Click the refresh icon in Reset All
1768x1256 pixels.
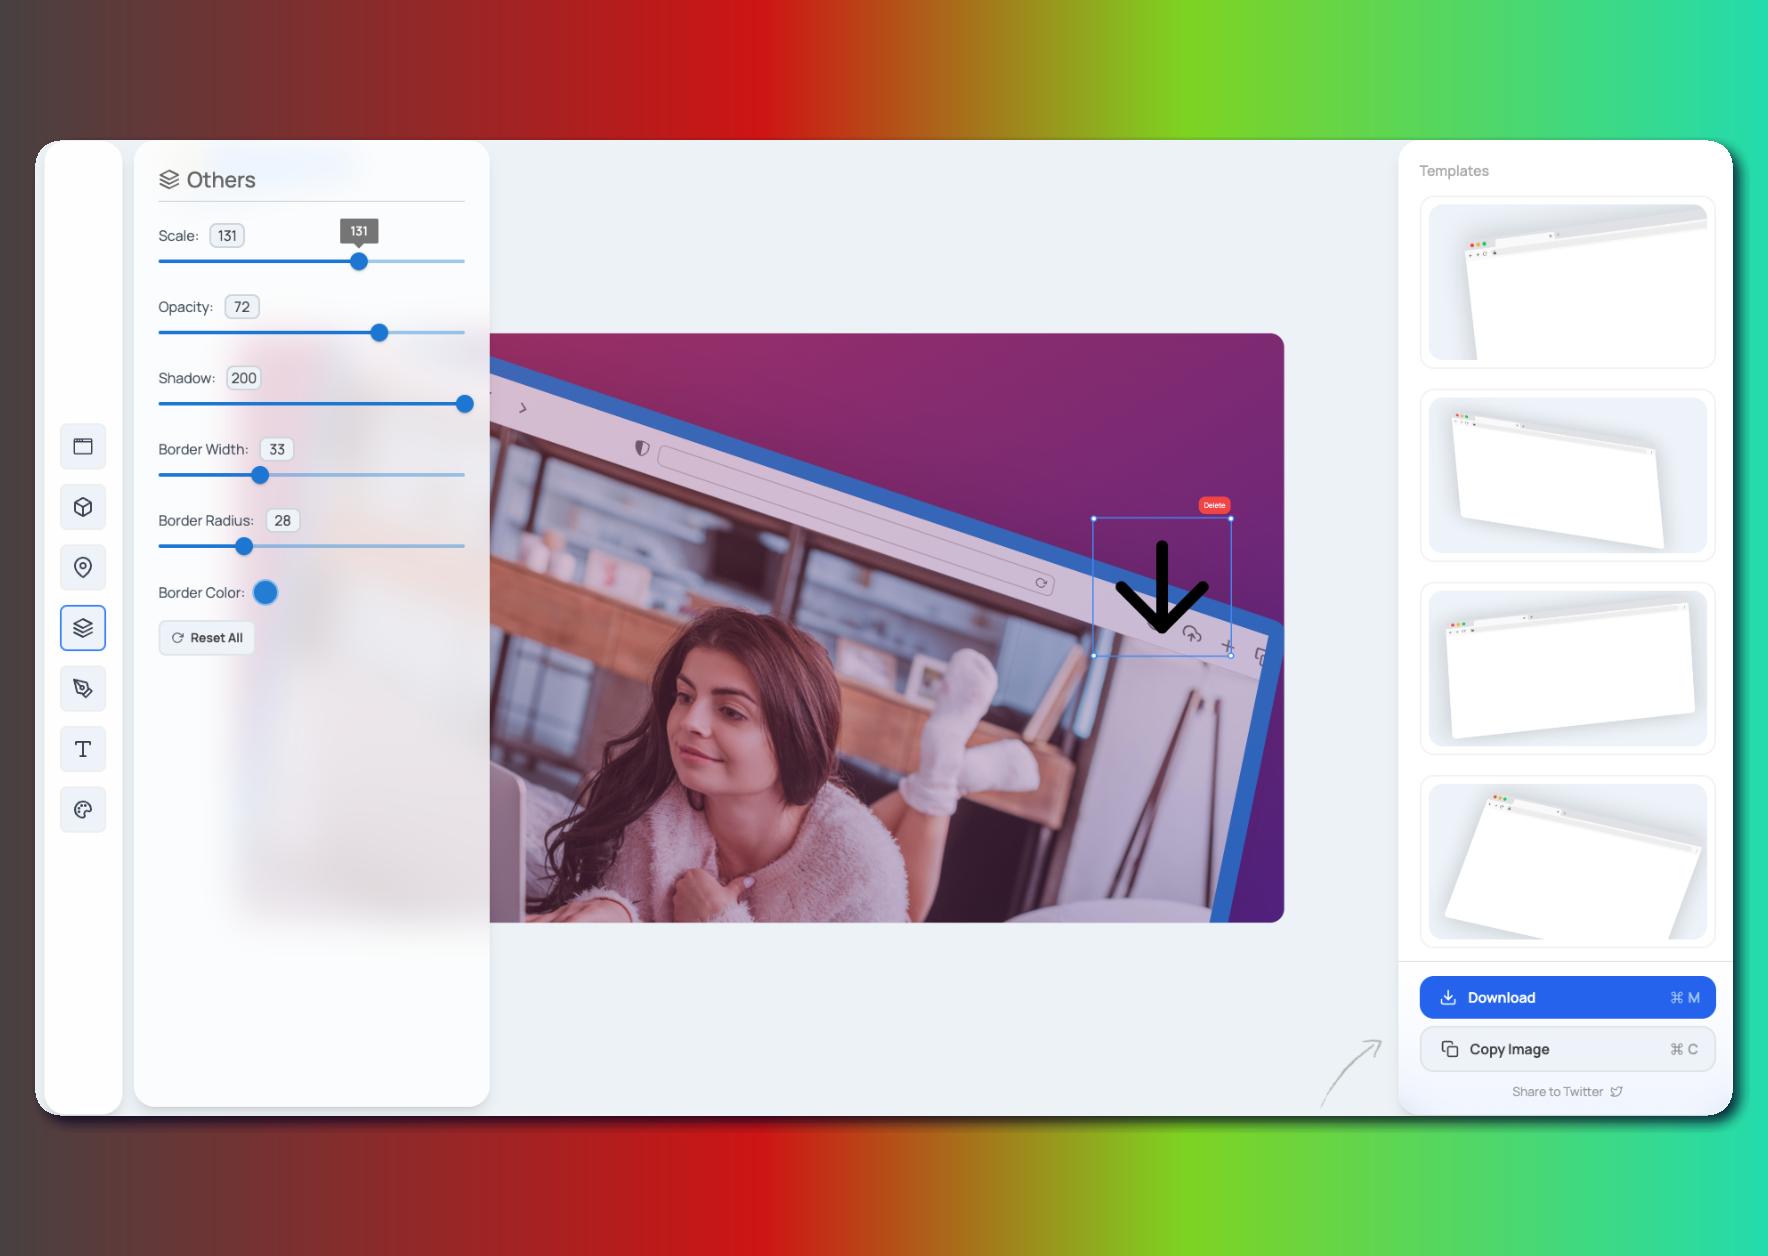pyautogui.click(x=178, y=638)
